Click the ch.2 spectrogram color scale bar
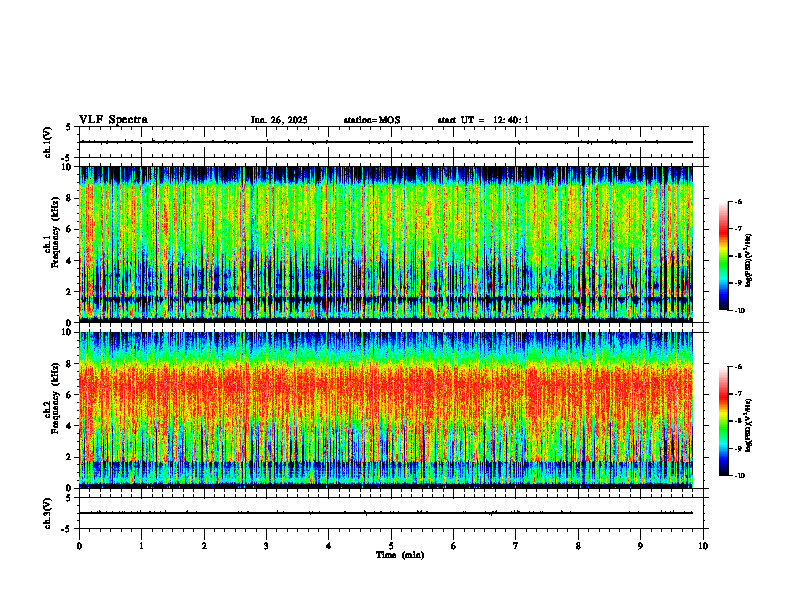Screen dimensions: 792x612 tap(723, 421)
